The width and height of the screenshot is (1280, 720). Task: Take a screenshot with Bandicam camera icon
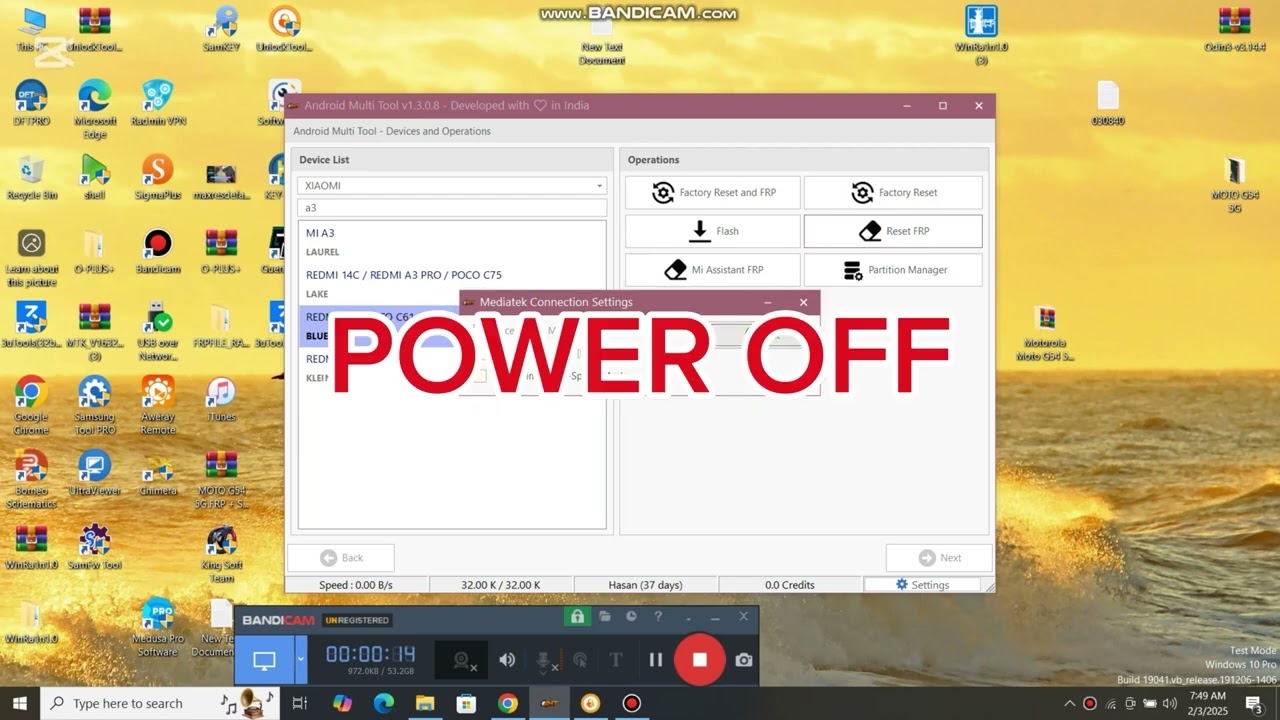coord(744,660)
